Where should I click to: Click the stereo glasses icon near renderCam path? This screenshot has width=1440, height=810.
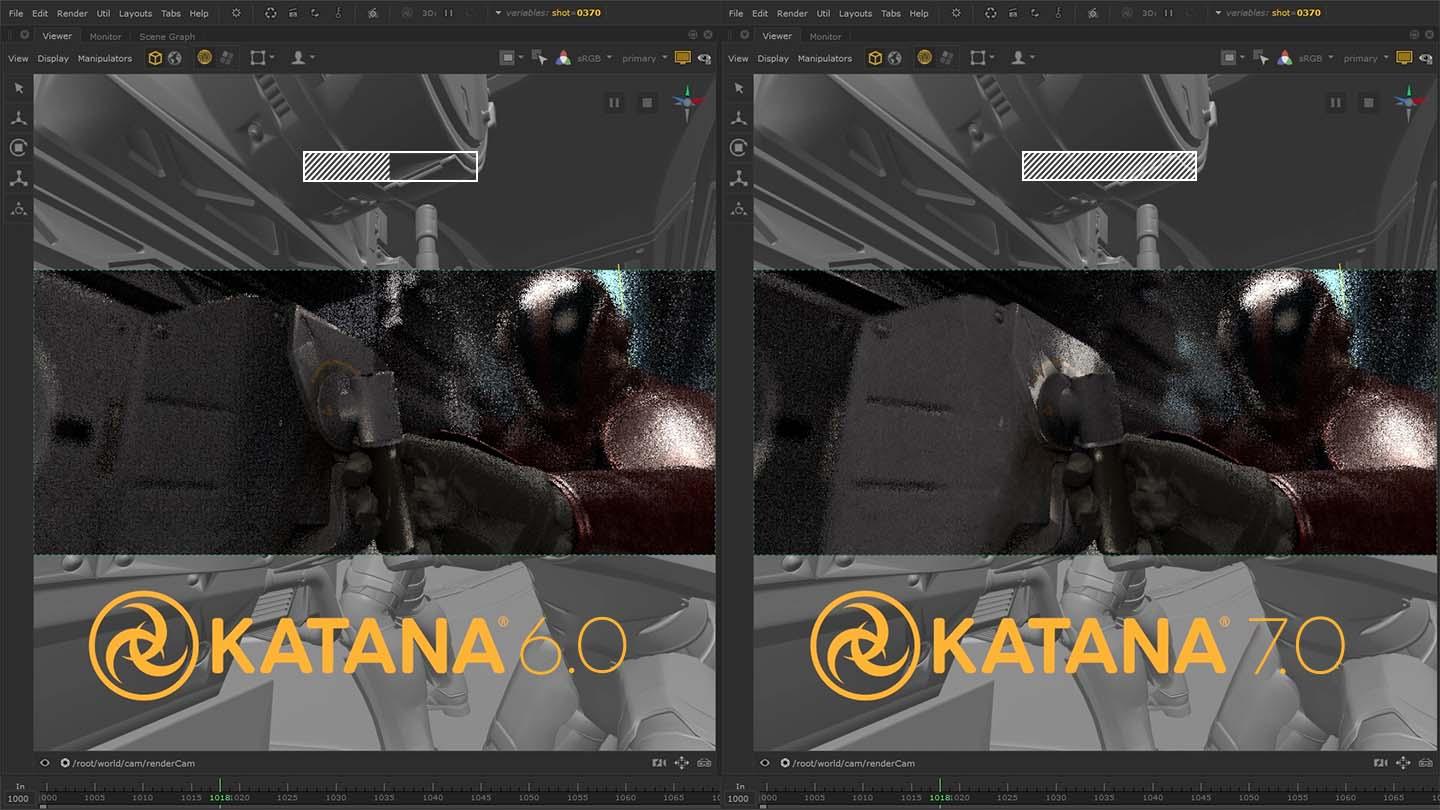[x=704, y=762]
